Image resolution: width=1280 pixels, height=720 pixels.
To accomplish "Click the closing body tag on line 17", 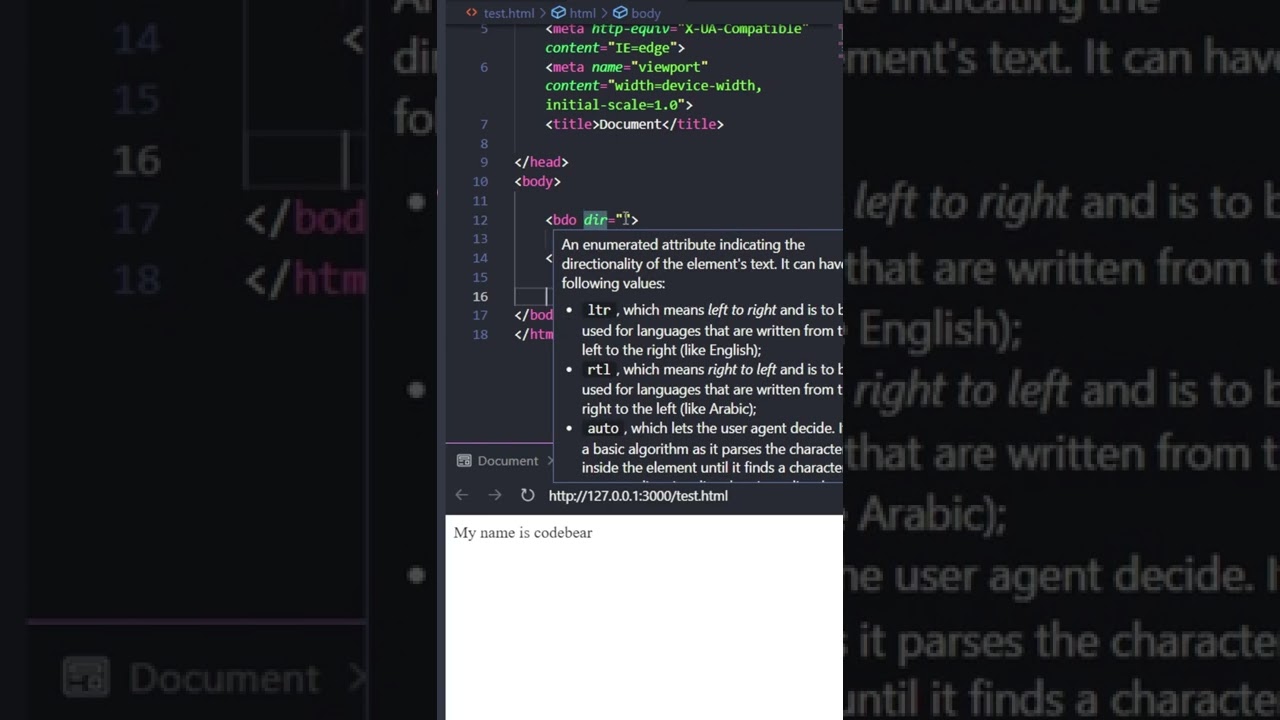I will click(534, 315).
